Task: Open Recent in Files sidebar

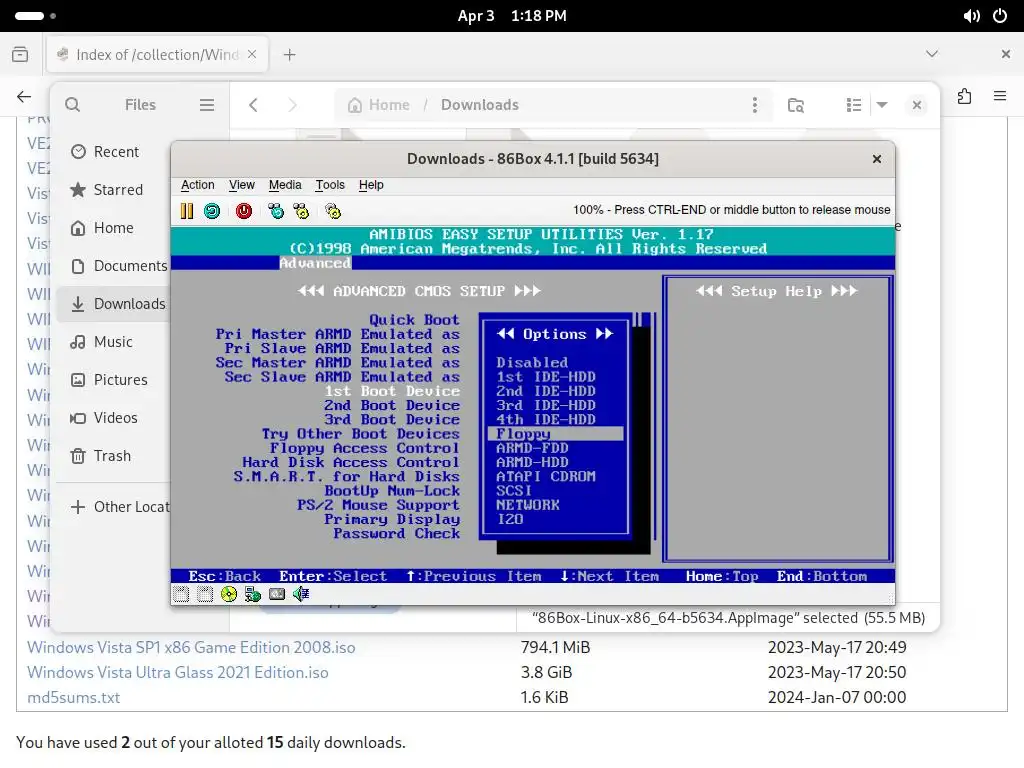Action: click(x=113, y=152)
